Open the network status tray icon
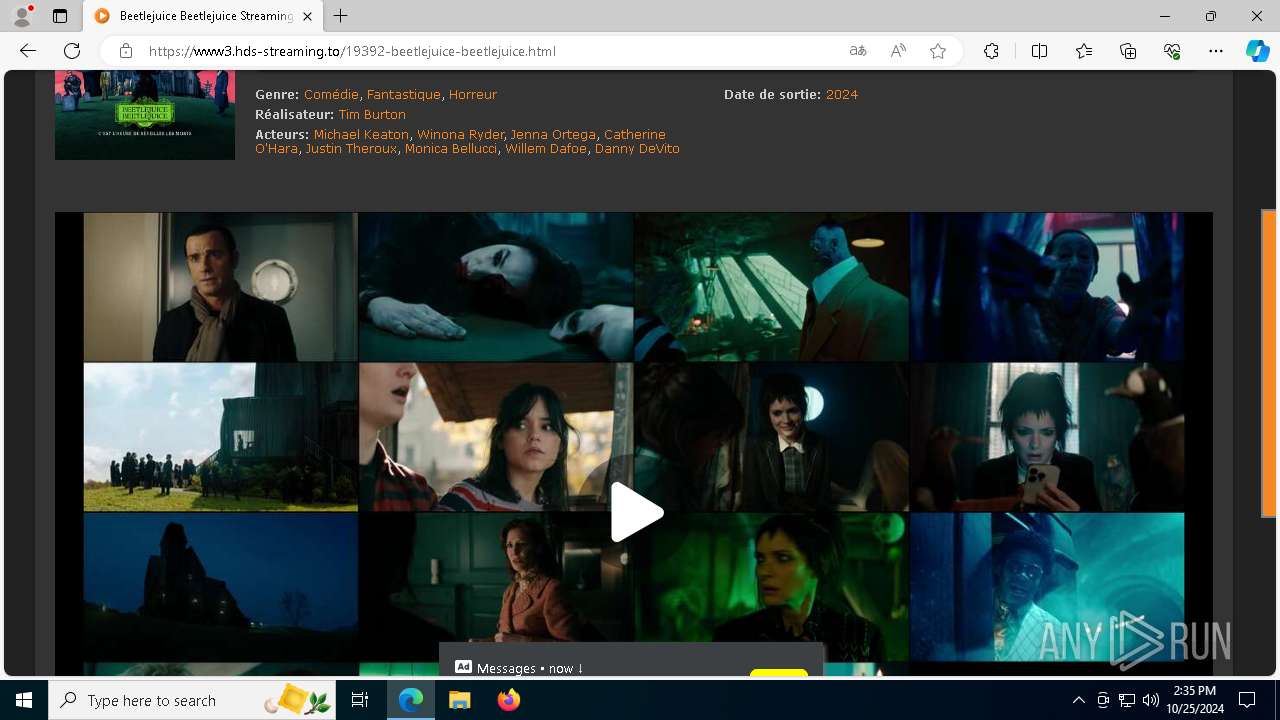This screenshot has height=720, width=1280. 1127,700
